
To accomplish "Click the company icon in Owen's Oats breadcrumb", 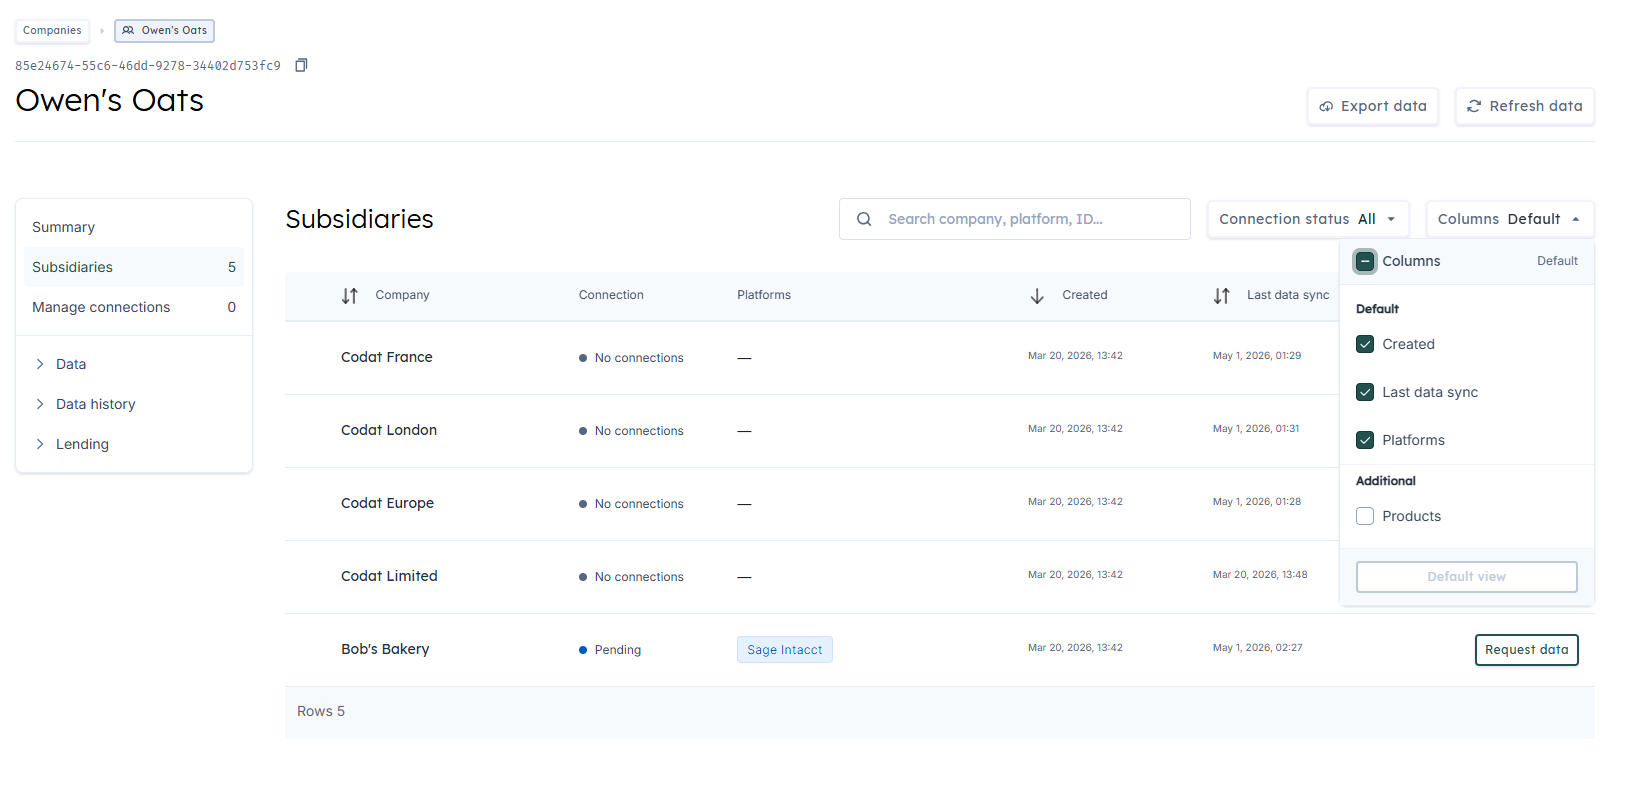I will 128,30.
